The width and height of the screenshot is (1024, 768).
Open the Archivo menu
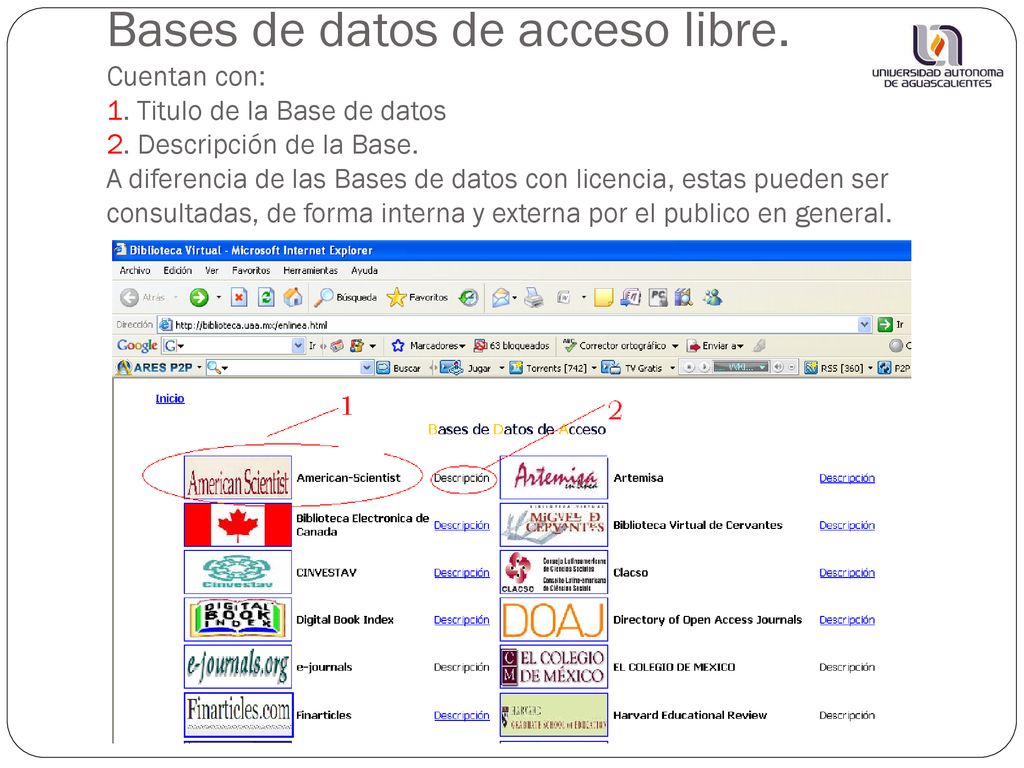coord(135,270)
